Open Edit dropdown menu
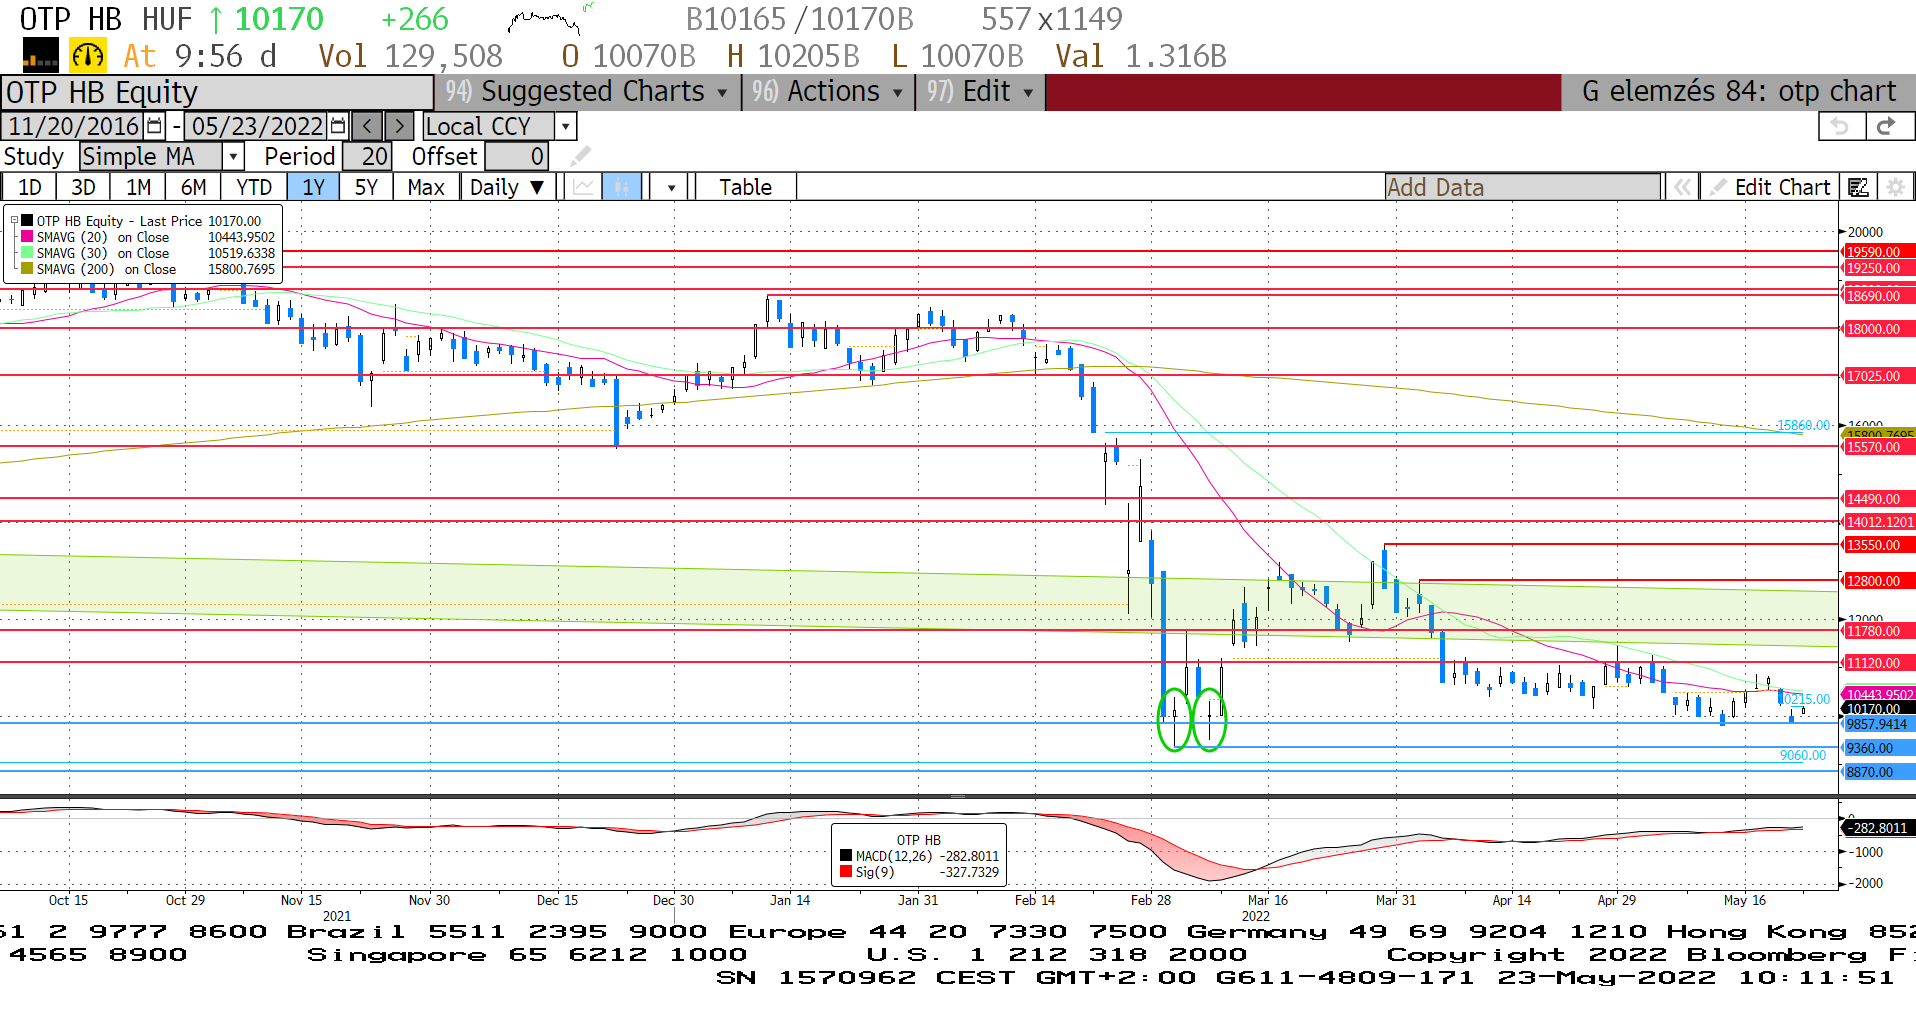The image size is (1916, 1033). click(980, 92)
